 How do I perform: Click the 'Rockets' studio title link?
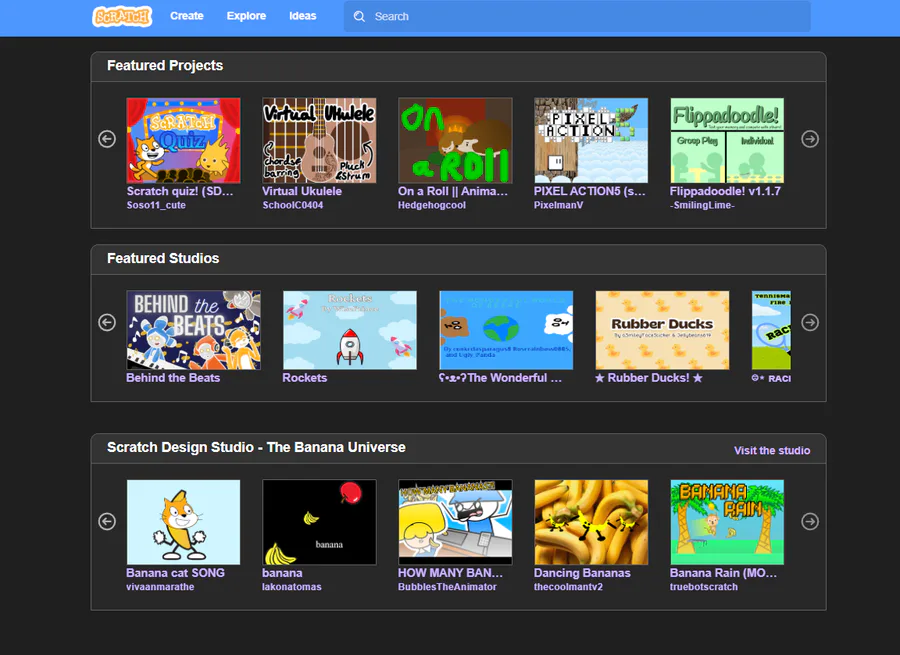[x=305, y=378]
